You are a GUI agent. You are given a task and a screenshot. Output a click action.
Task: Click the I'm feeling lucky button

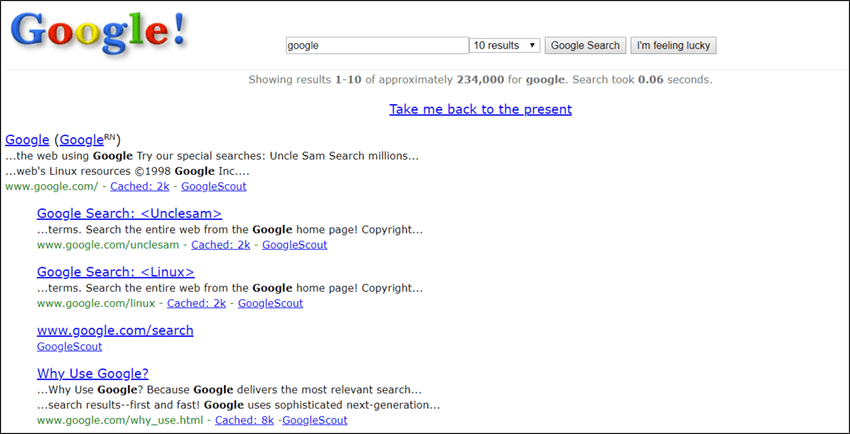click(673, 46)
